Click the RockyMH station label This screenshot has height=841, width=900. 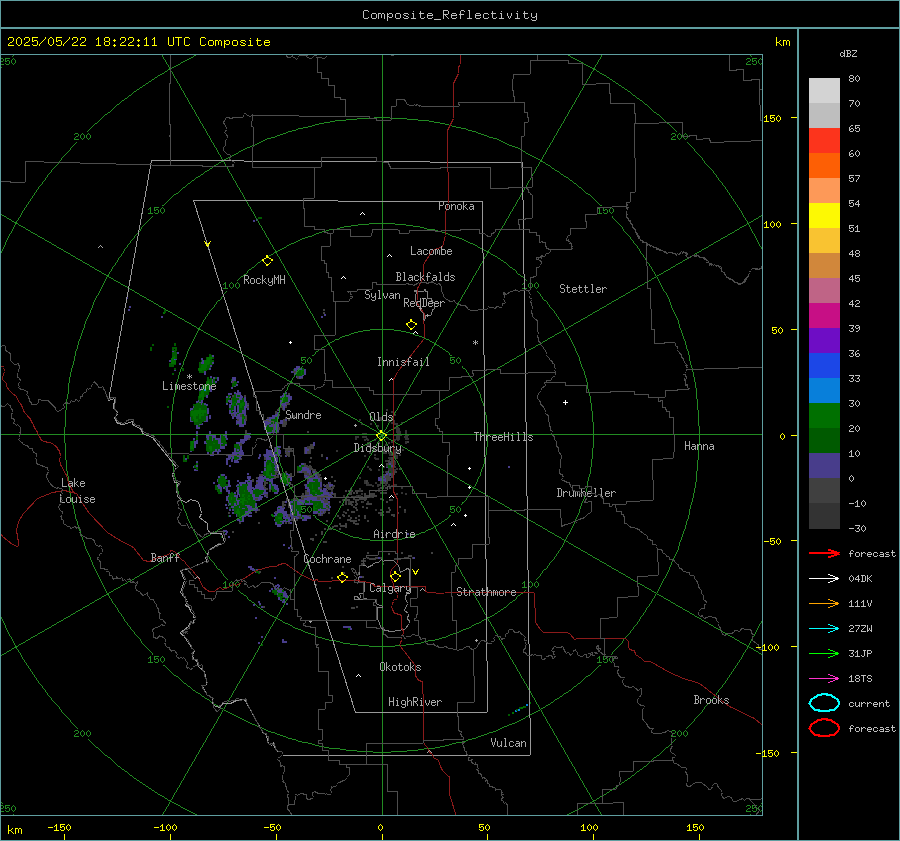(264, 280)
